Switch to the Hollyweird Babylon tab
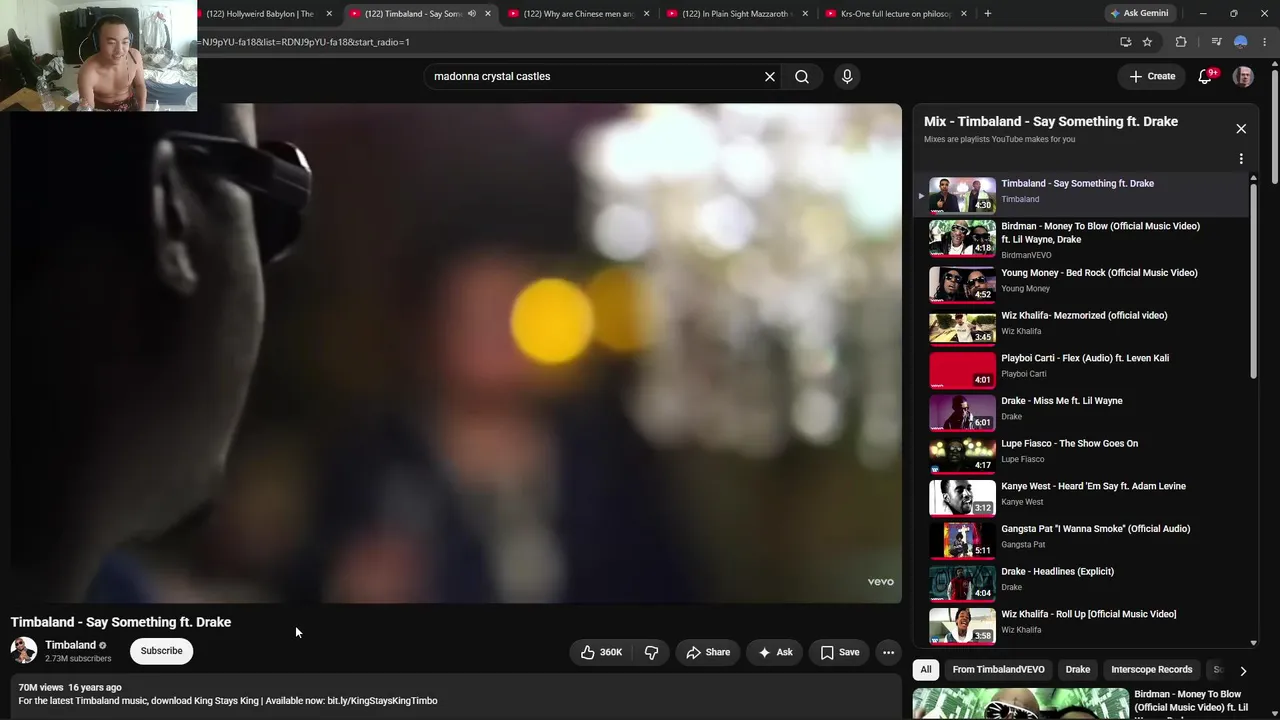1280x720 pixels. point(262,14)
